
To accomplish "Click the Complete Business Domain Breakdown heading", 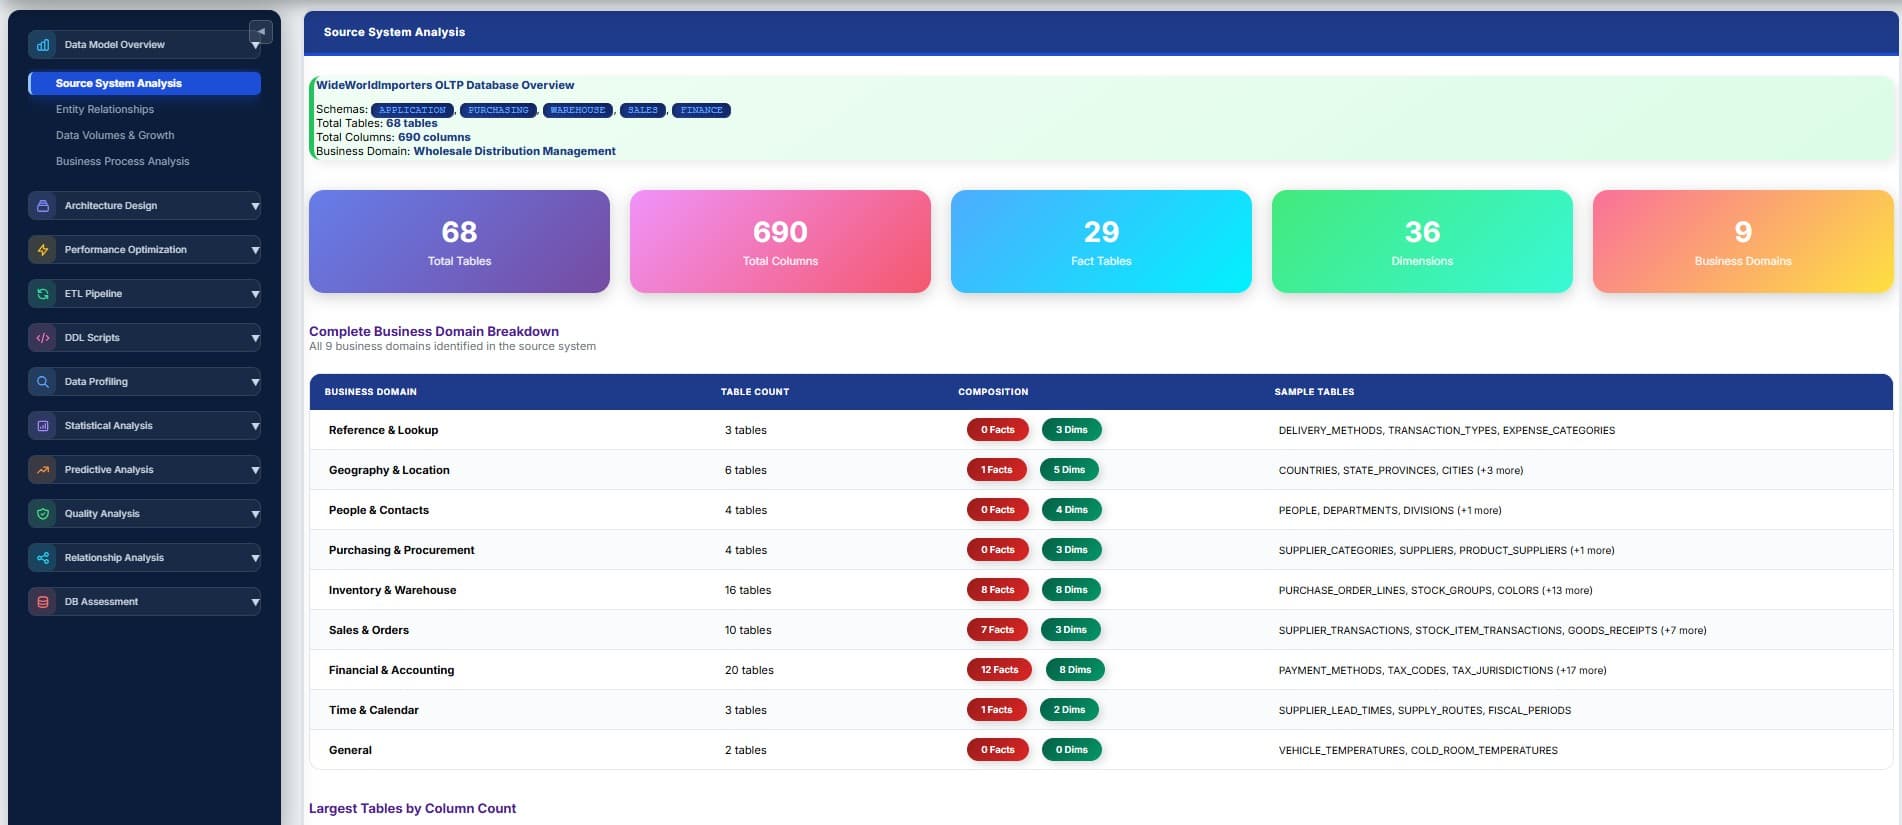I will pyautogui.click(x=434, y=331).
